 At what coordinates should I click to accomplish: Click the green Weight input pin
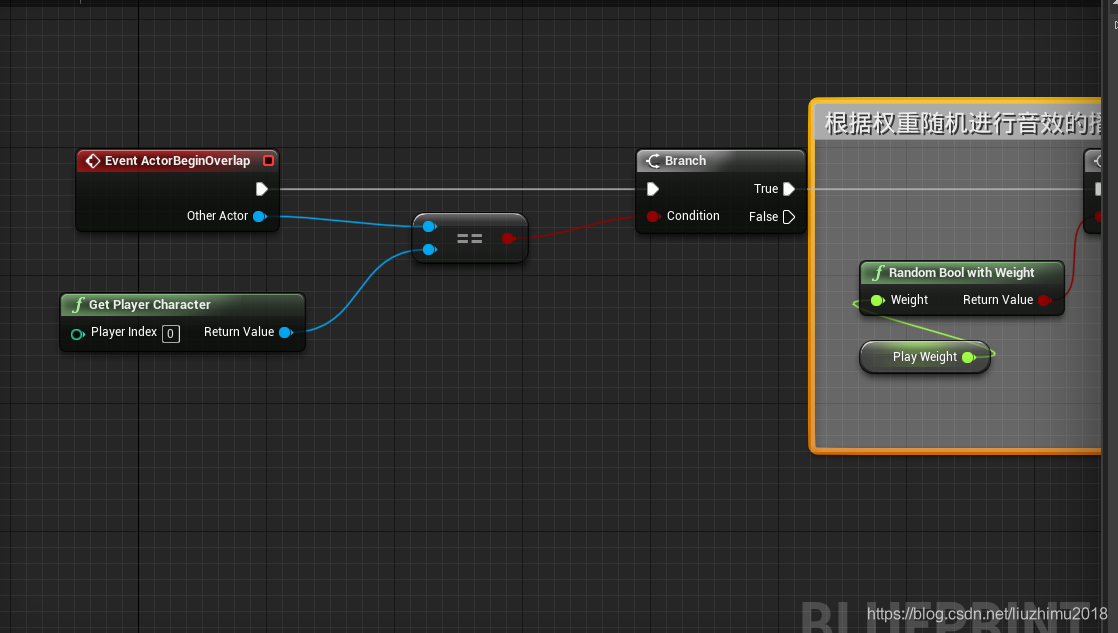[x=878, y=300]
